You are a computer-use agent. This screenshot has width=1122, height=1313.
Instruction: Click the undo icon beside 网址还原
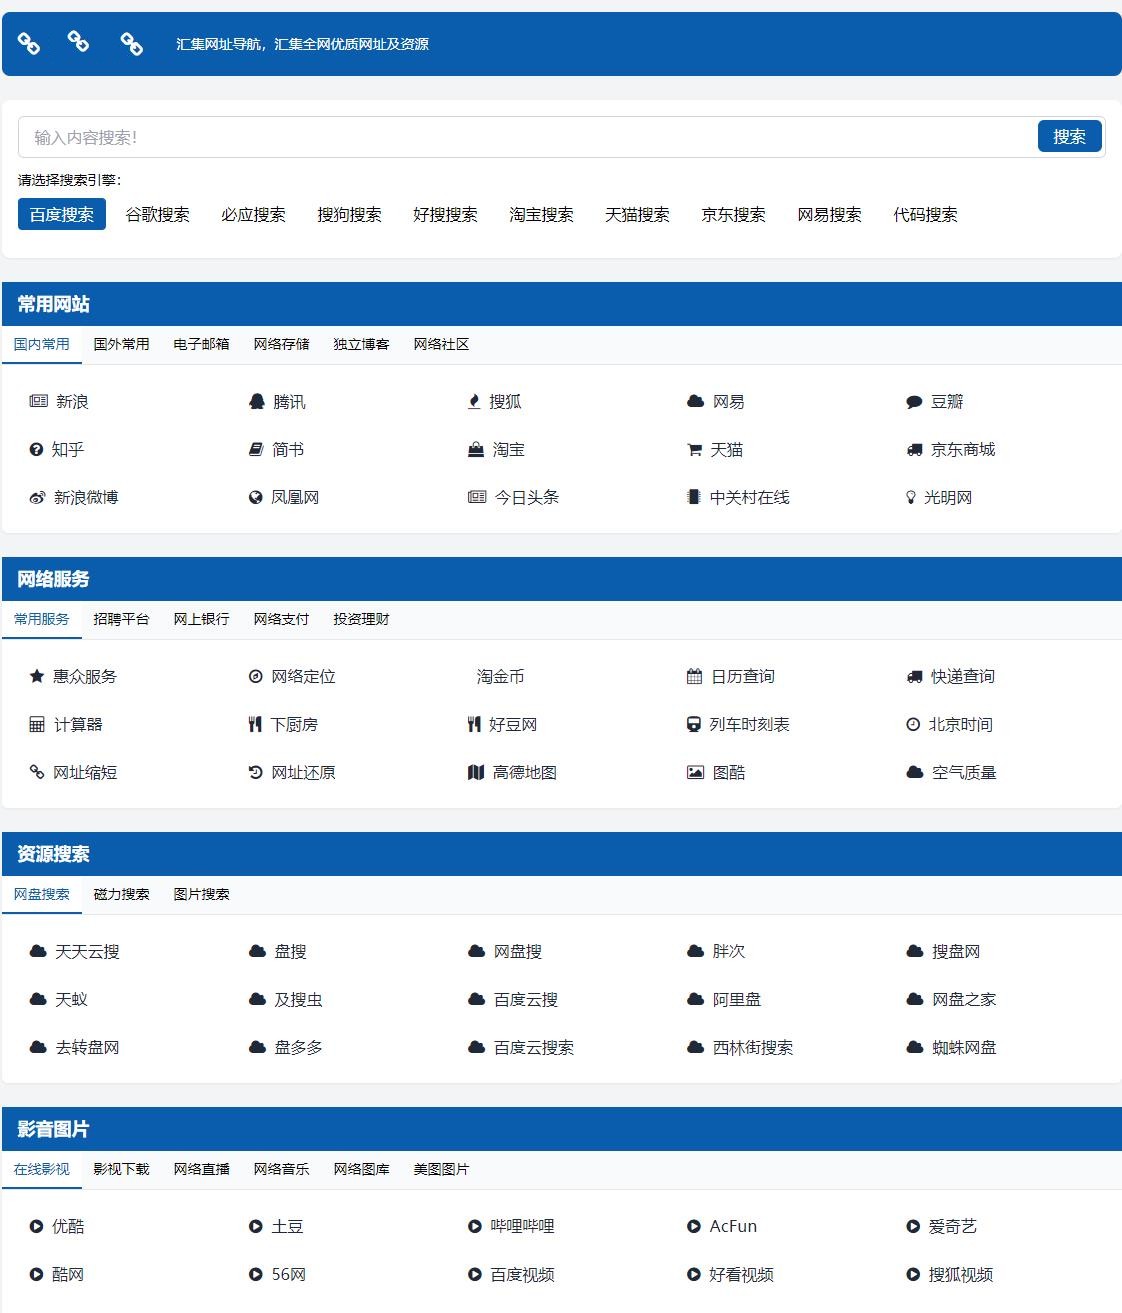(x=255, y=772)
